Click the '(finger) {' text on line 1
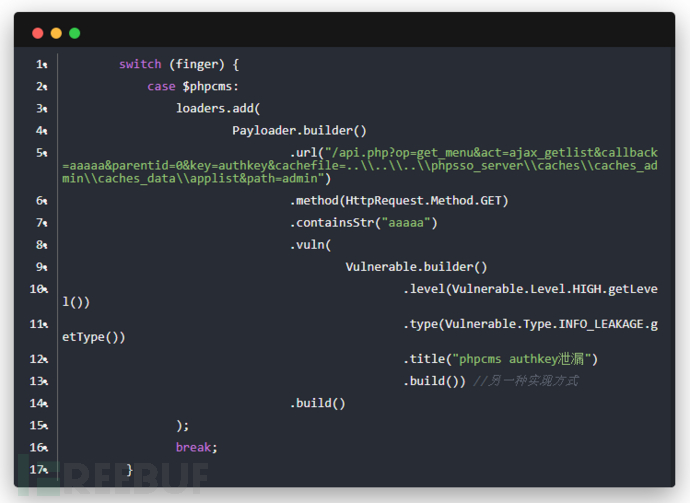This screenshot has width=690, height=503. (204, 64)
